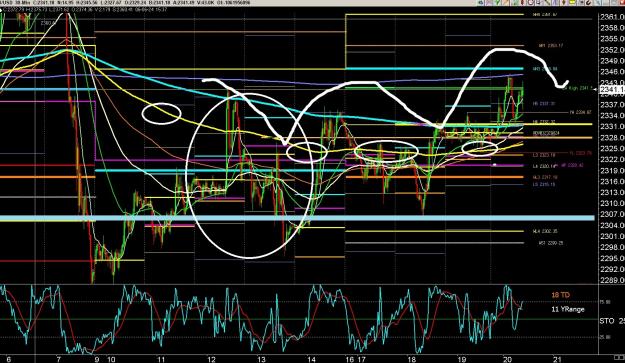Screen dimensions: 625x363
Task: Click the L3 2323.78 level label
Action: pyautogui.click(x=544, y=154)
